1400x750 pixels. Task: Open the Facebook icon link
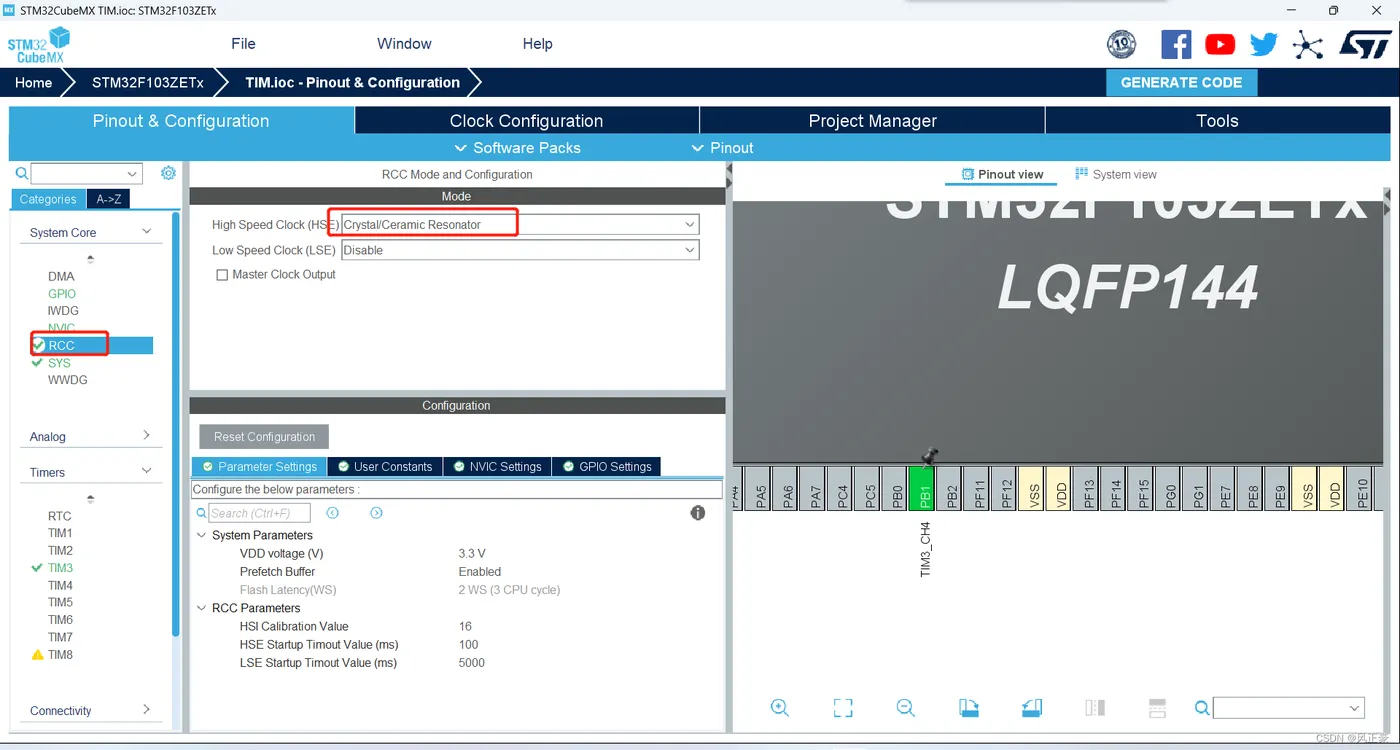pyautogui.click(x=1176, y=44)
